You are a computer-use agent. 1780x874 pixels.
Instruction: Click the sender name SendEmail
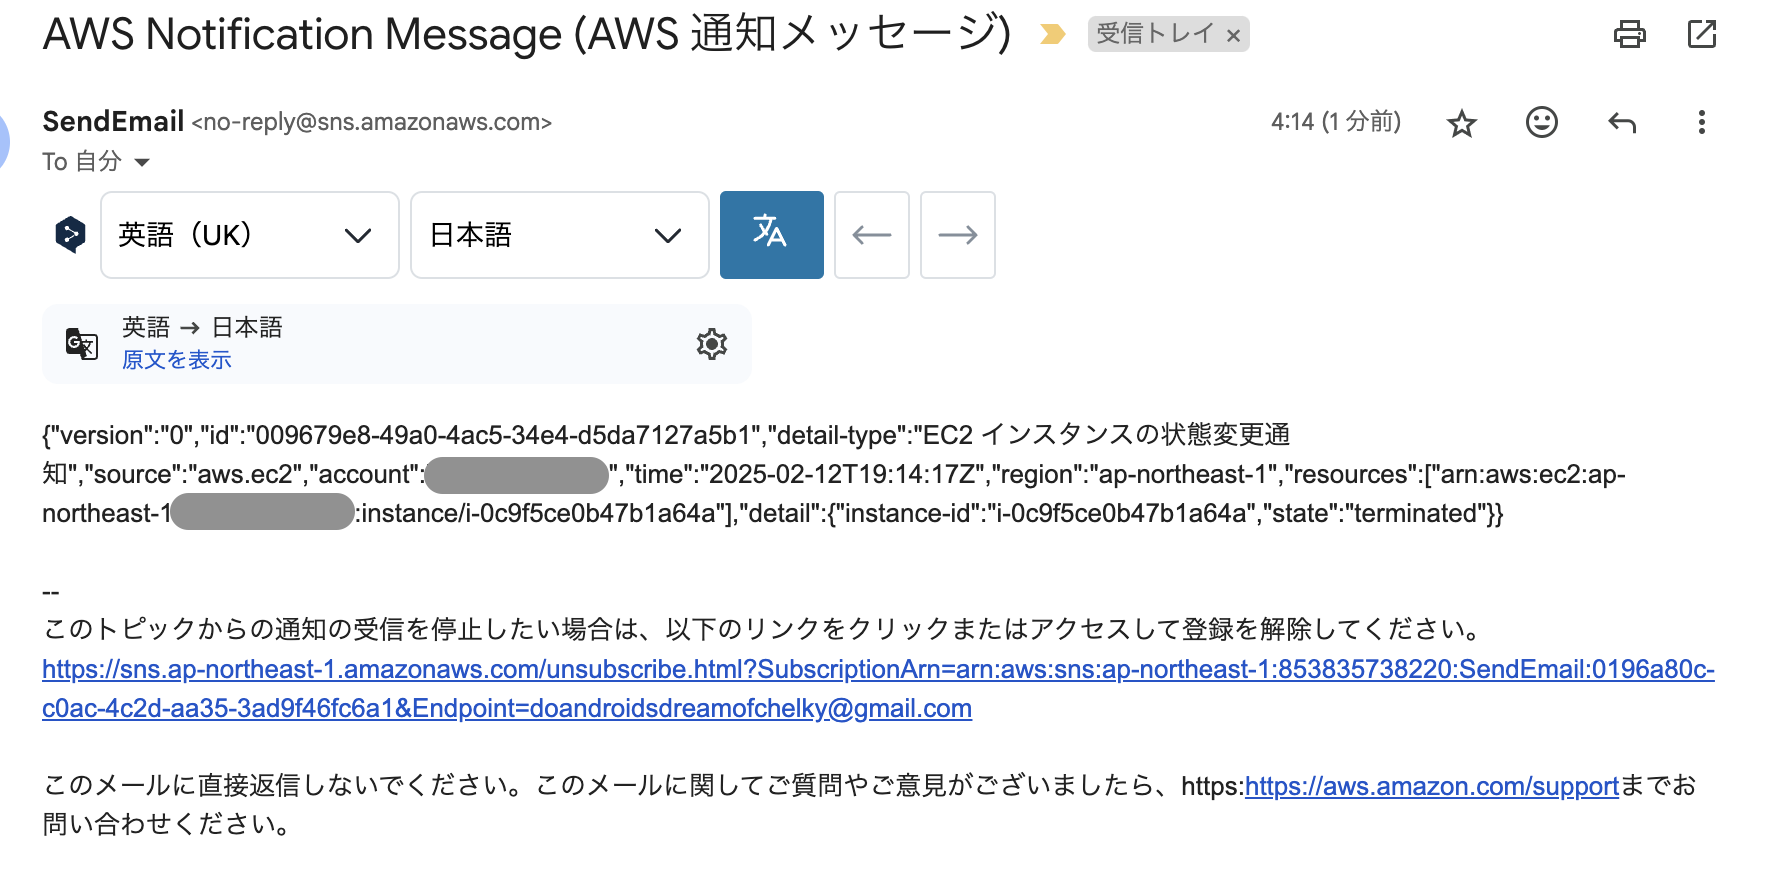coord(113,121)
